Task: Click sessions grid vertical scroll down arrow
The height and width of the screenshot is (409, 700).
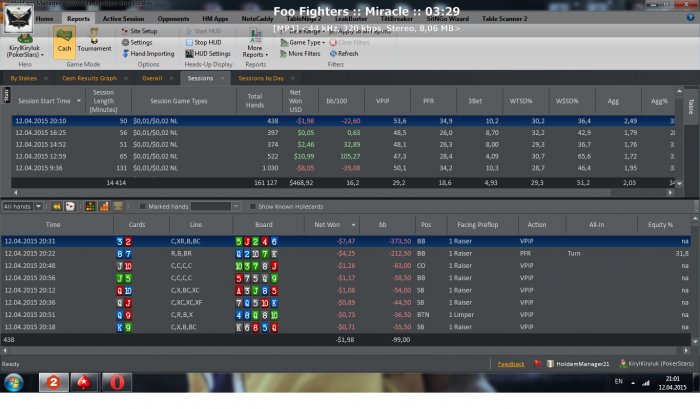Action: click(x=679, y=183)
